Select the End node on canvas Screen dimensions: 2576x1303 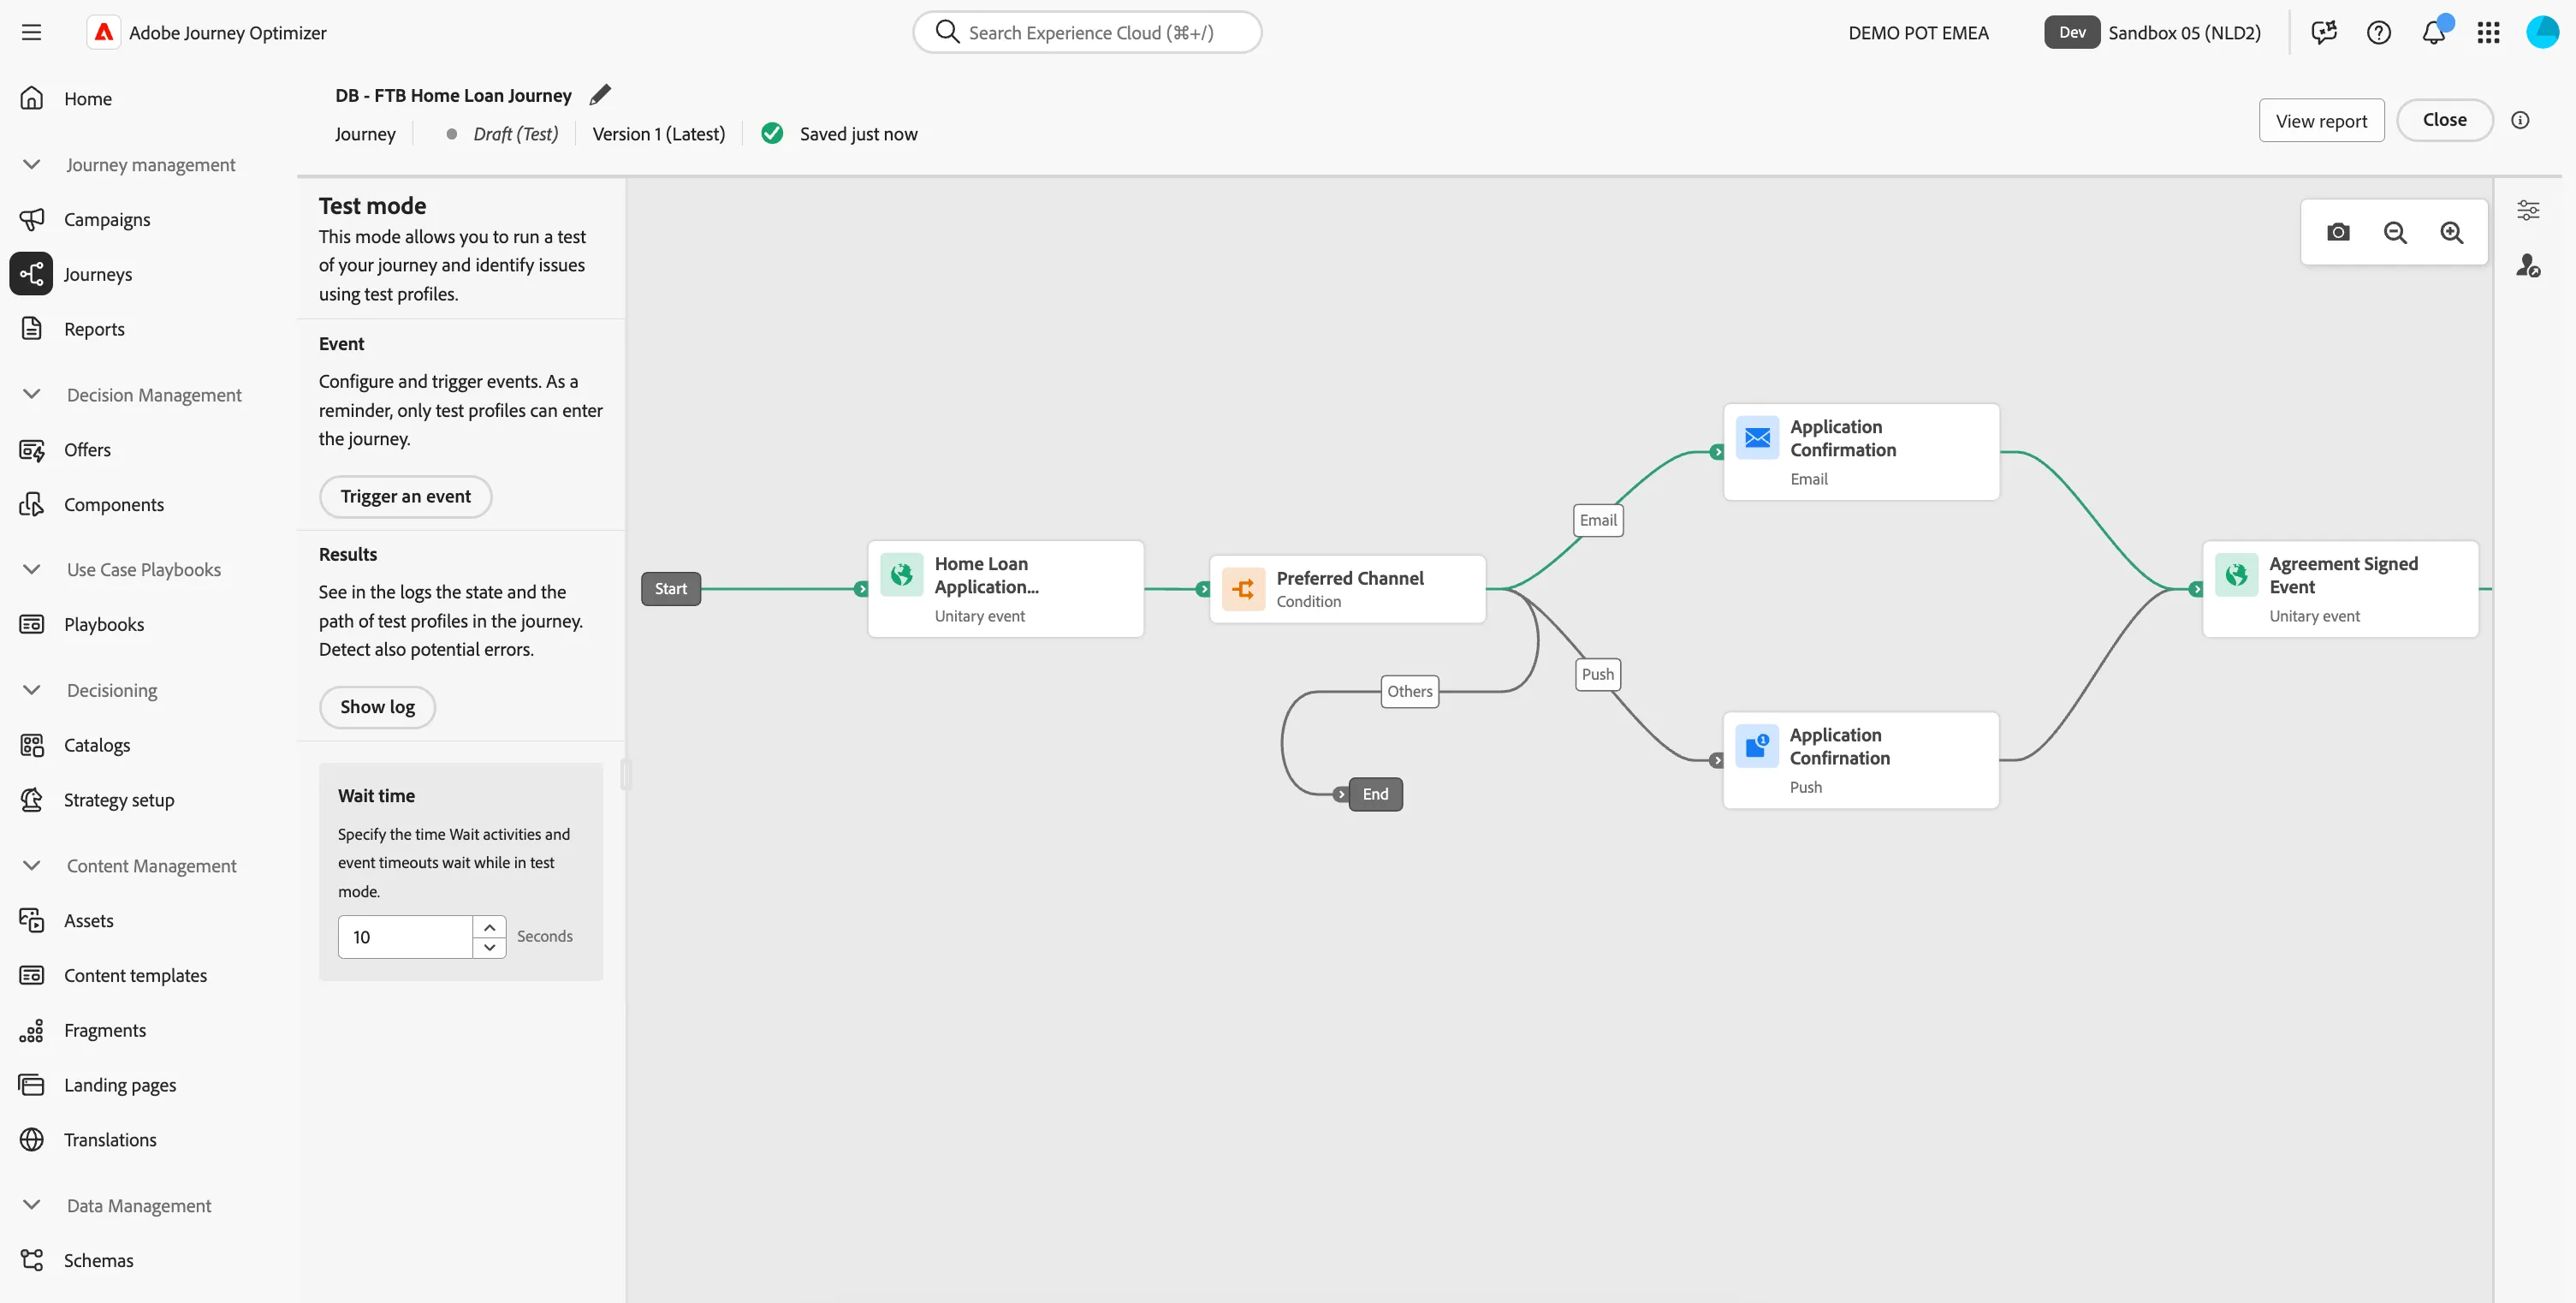pyautogui.click(x=1375, y=794)
